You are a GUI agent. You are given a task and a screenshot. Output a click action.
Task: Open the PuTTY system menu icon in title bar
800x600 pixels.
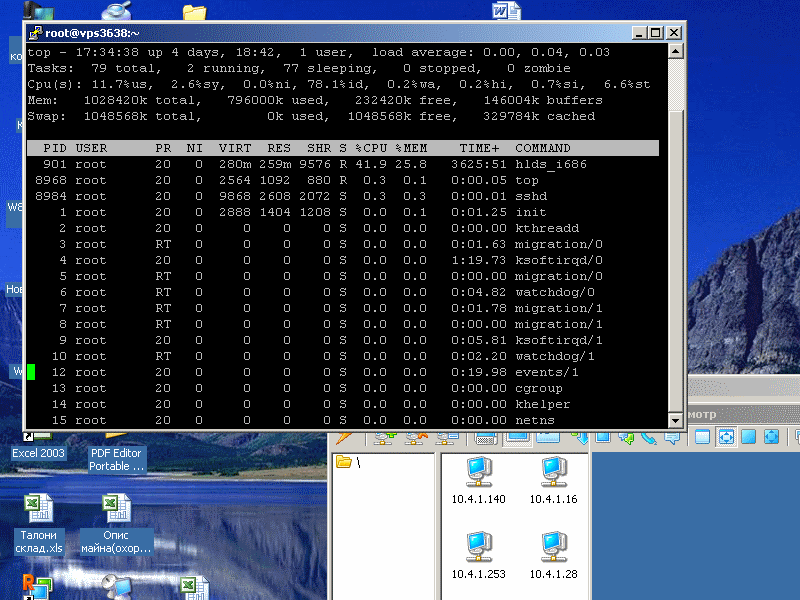(x=35, y=33)
